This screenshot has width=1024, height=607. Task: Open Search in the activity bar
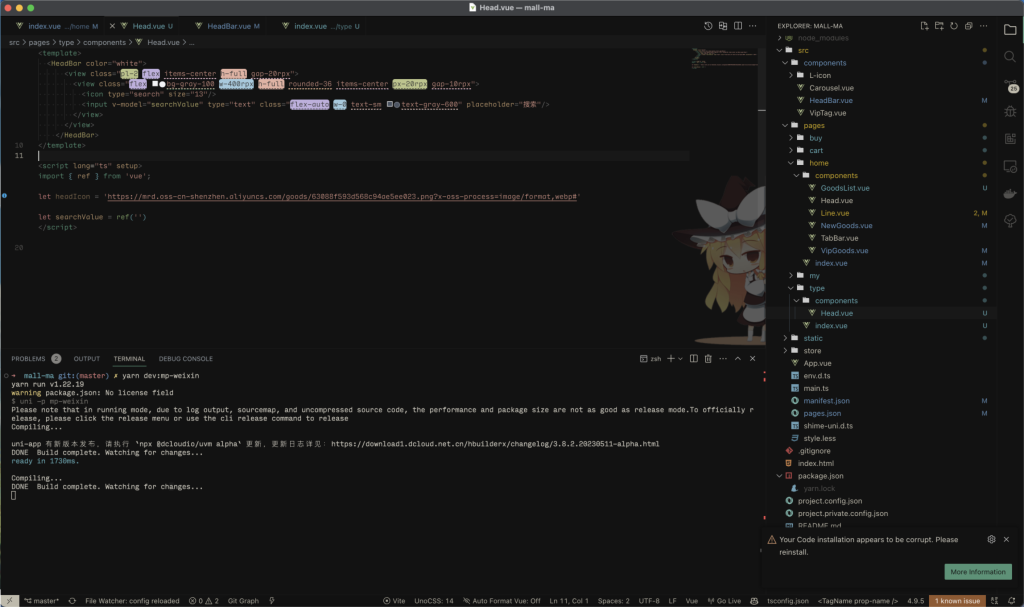coord(1009,57)
